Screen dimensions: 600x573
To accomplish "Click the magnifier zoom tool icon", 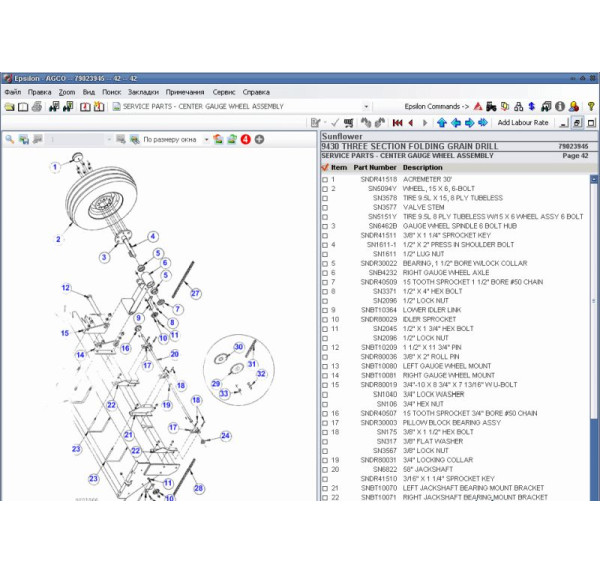I will [x=10, y=139].
